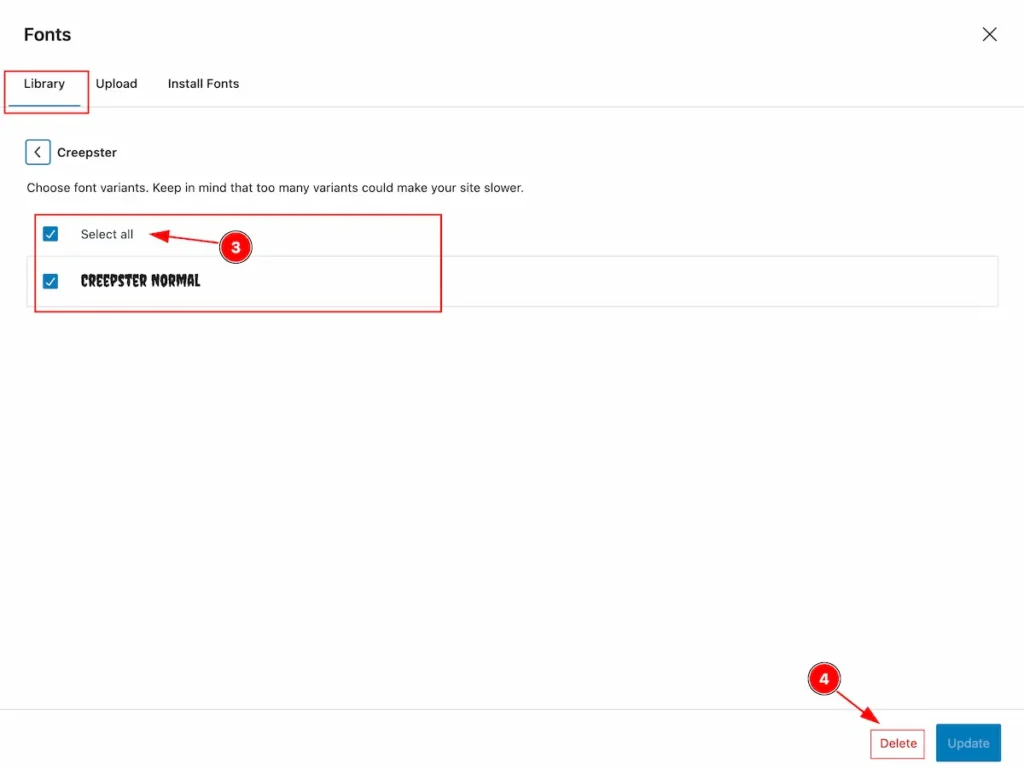
Task: Click the Fonts dialog title
Action: pyautogui.click(x=47, y=35)
